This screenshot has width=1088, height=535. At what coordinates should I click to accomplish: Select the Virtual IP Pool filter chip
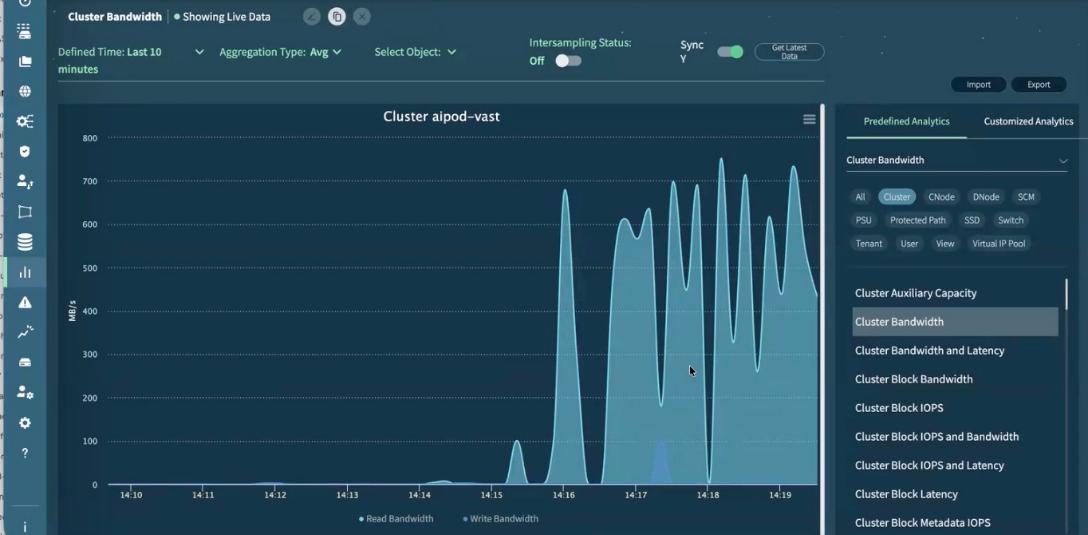pyautogui.click(x=998, y=244)
